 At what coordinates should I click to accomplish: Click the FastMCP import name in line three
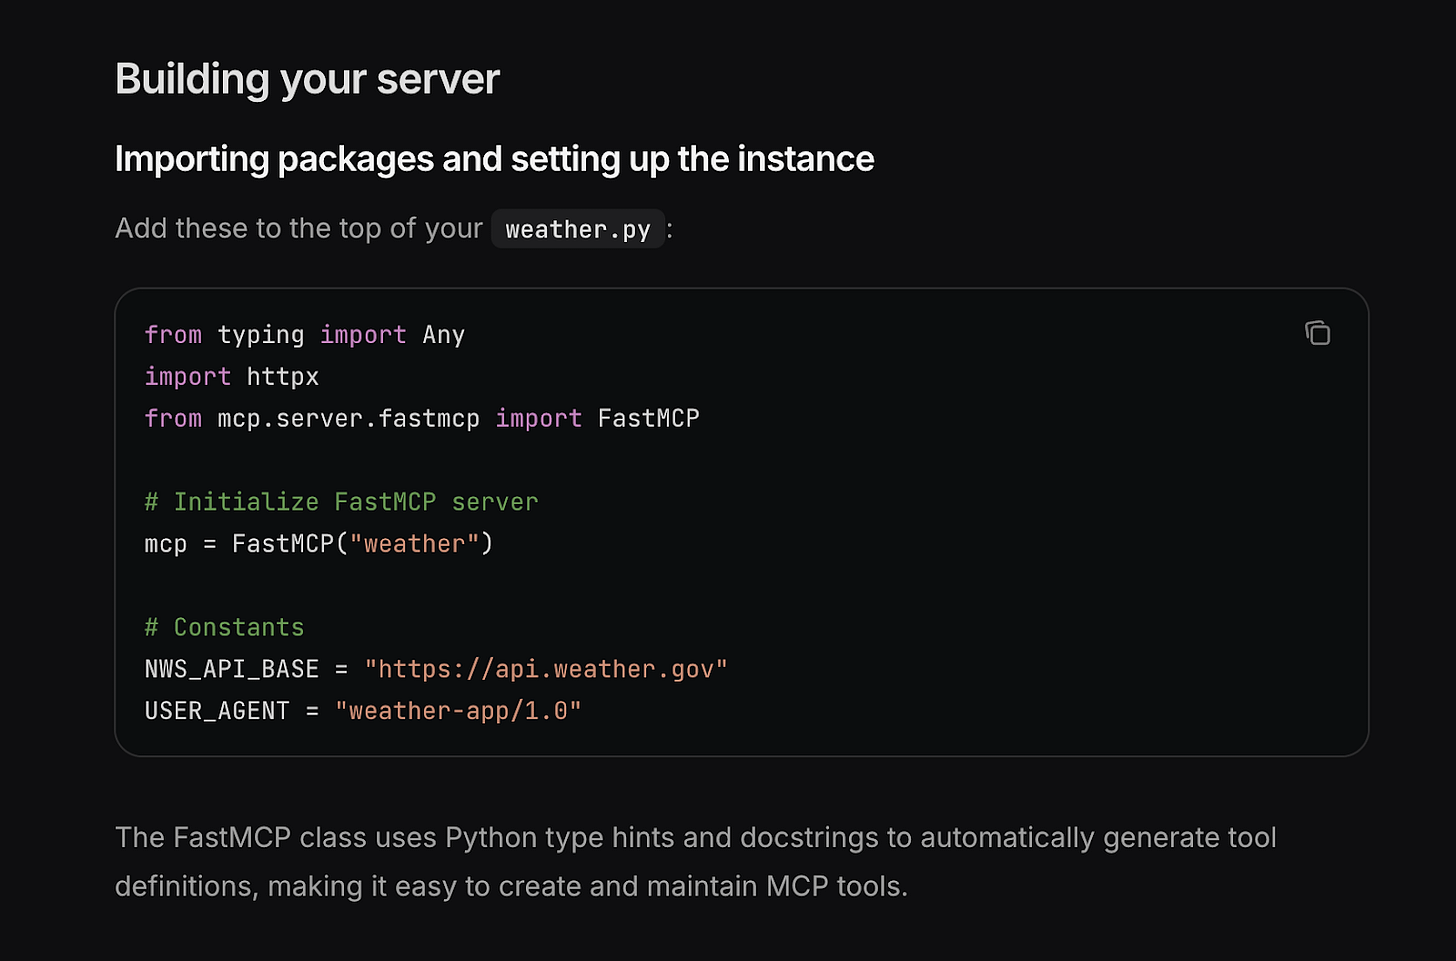648,418
